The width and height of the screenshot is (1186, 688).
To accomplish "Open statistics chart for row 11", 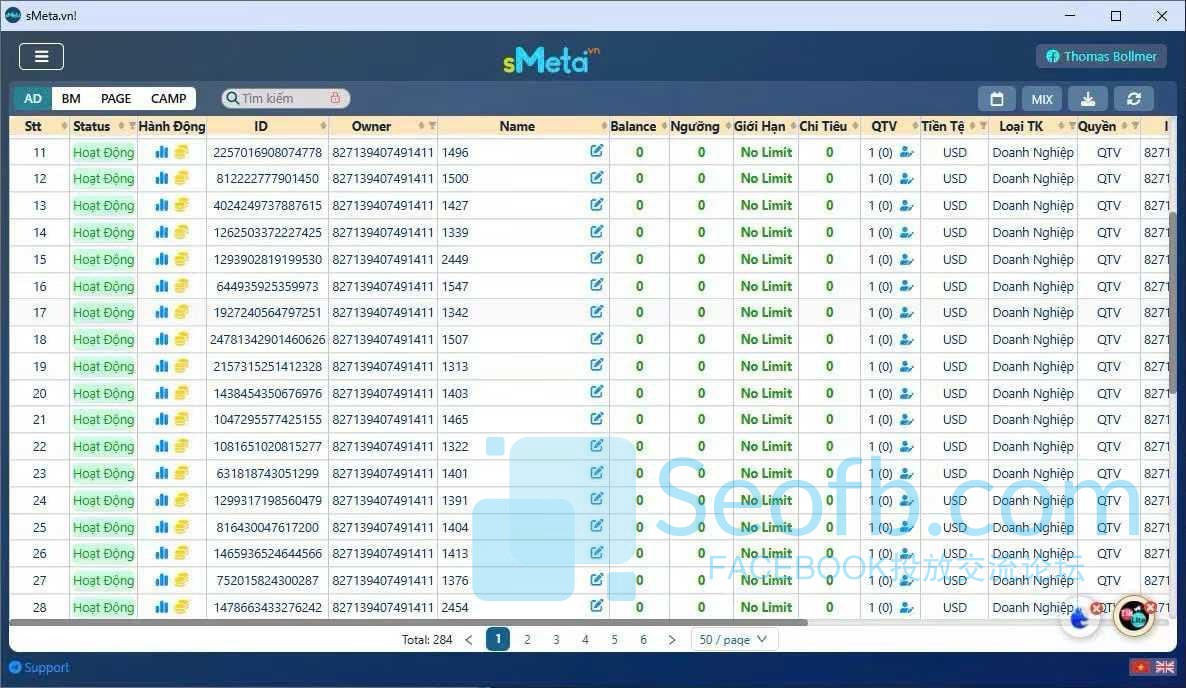I will pyautogui.click(x=162, y=152).
